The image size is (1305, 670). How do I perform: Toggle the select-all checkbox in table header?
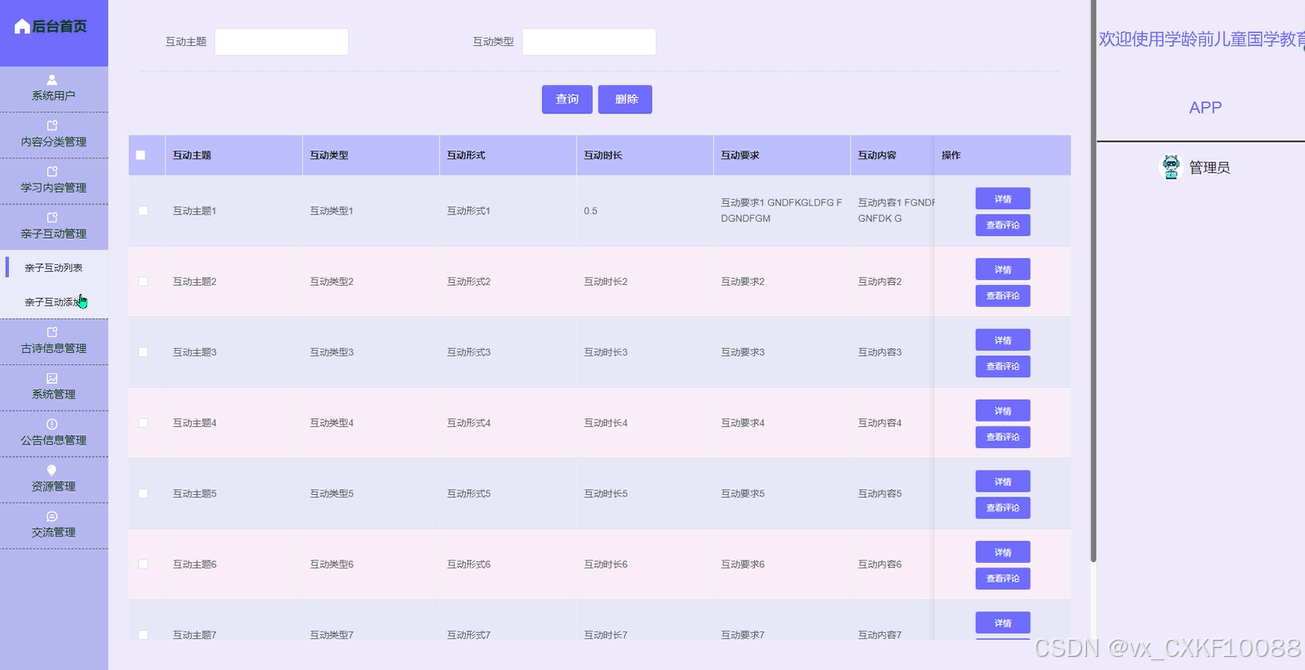(x=140, y=155)
